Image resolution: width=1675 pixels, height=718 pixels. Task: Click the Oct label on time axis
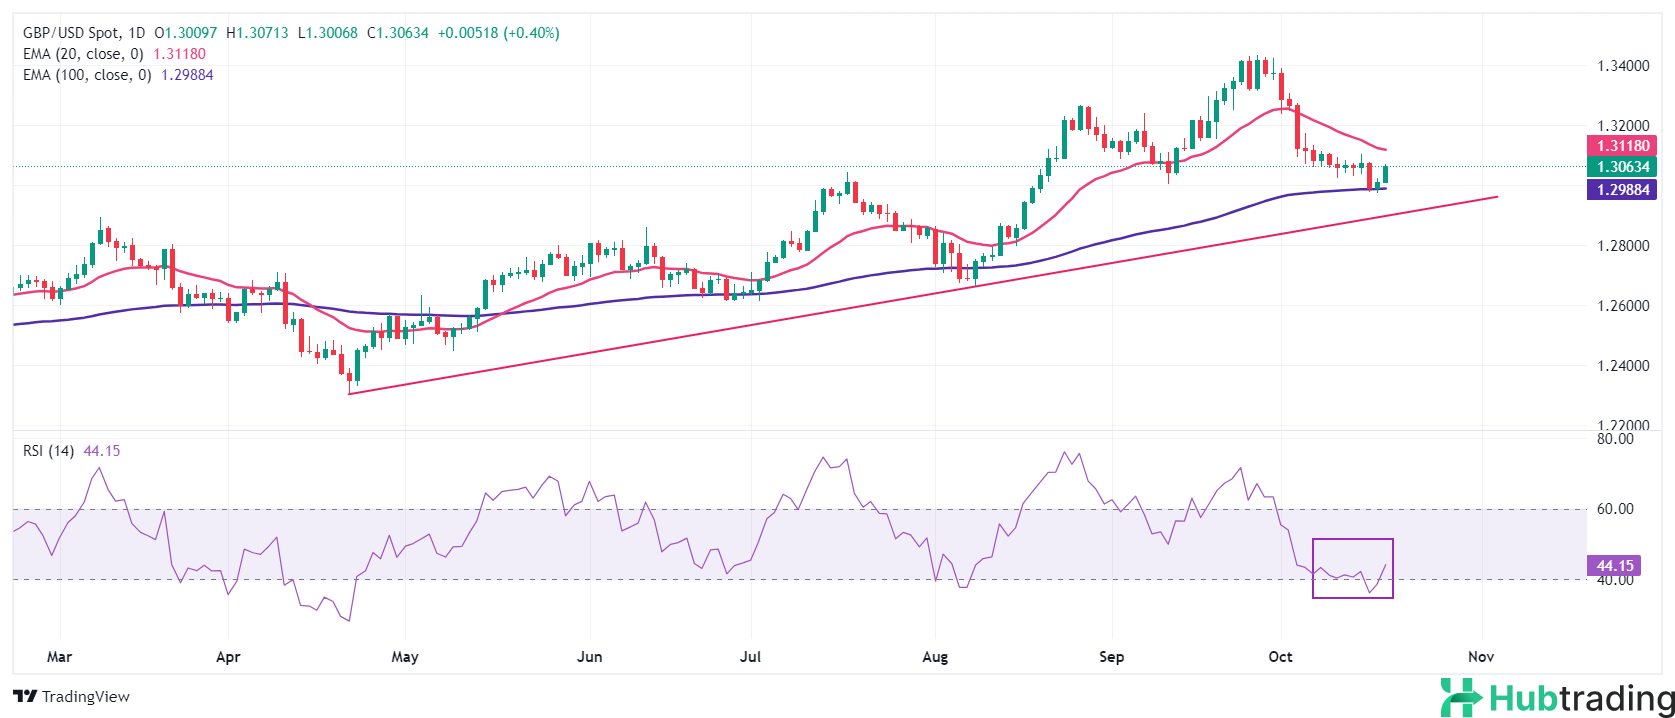[x=1280, y=657]
